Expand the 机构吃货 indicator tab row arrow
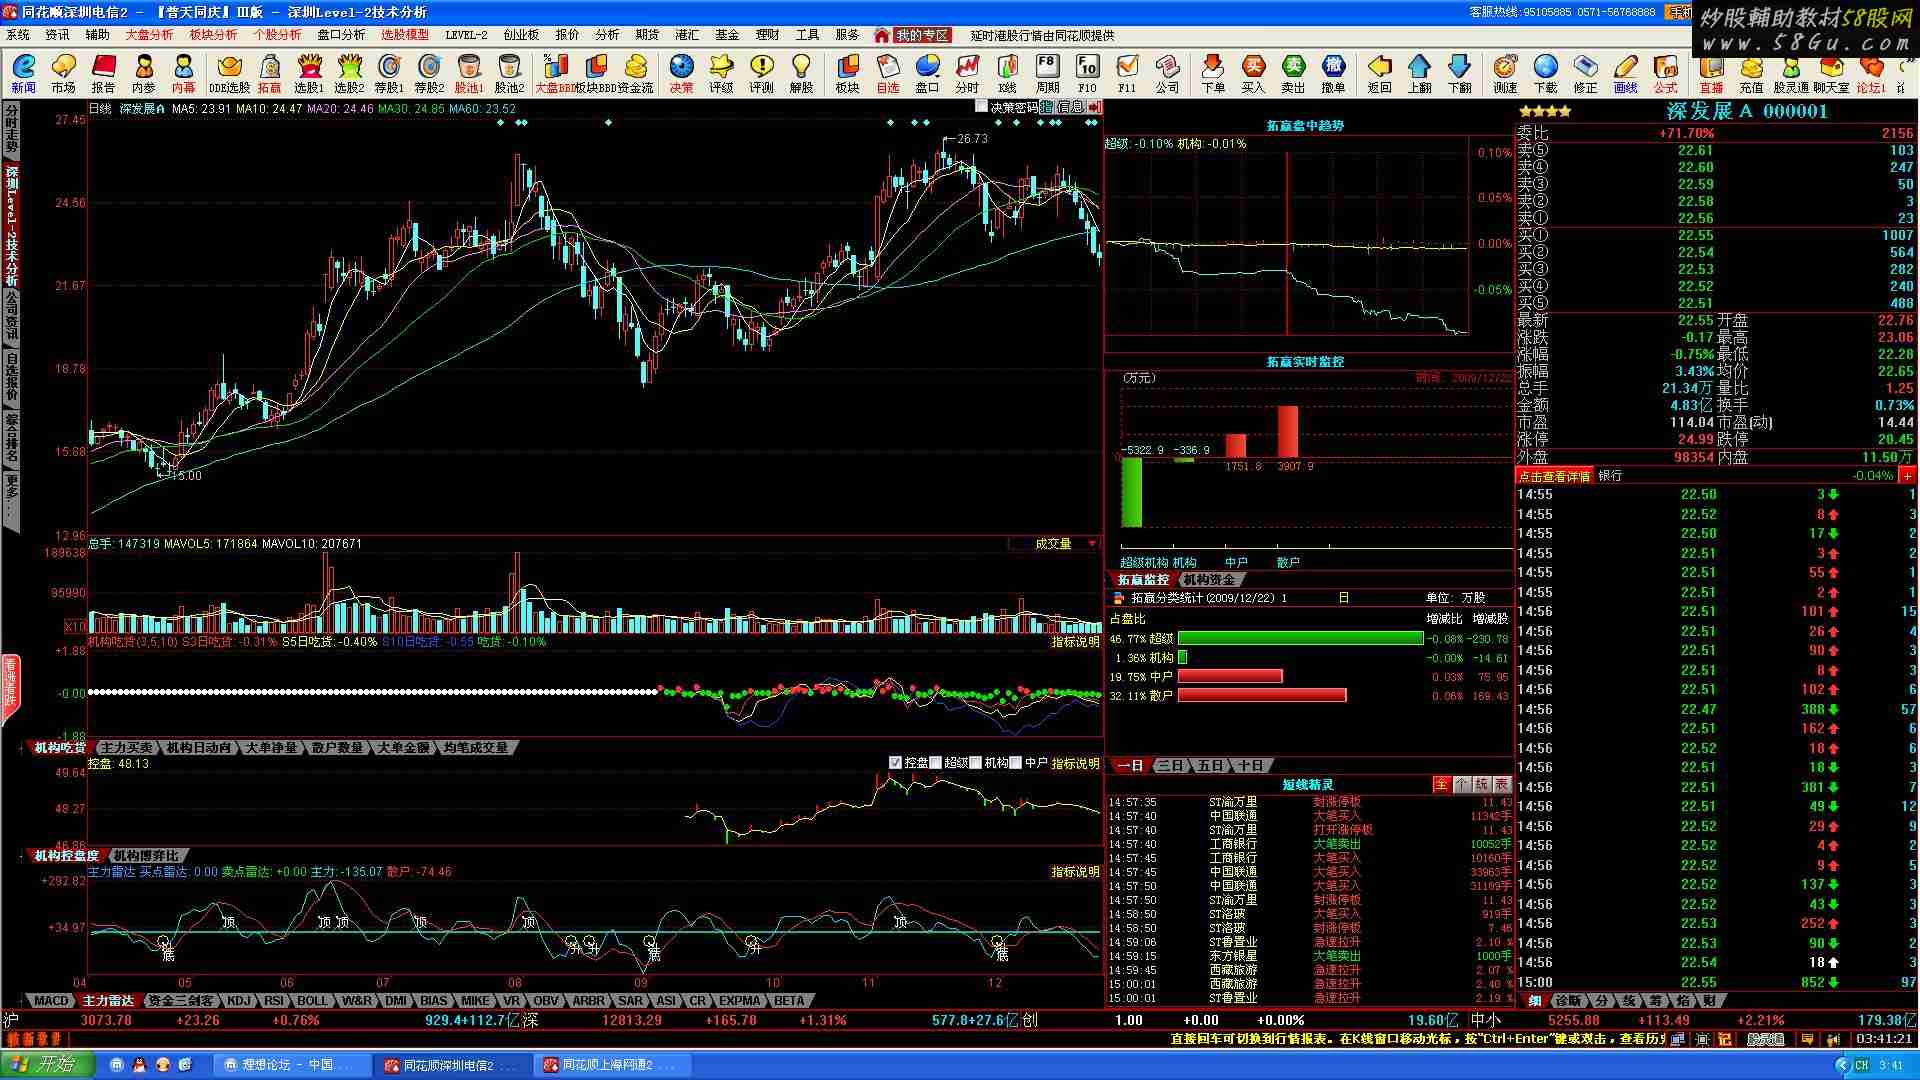1920x1080 pixels. [22, 747]
